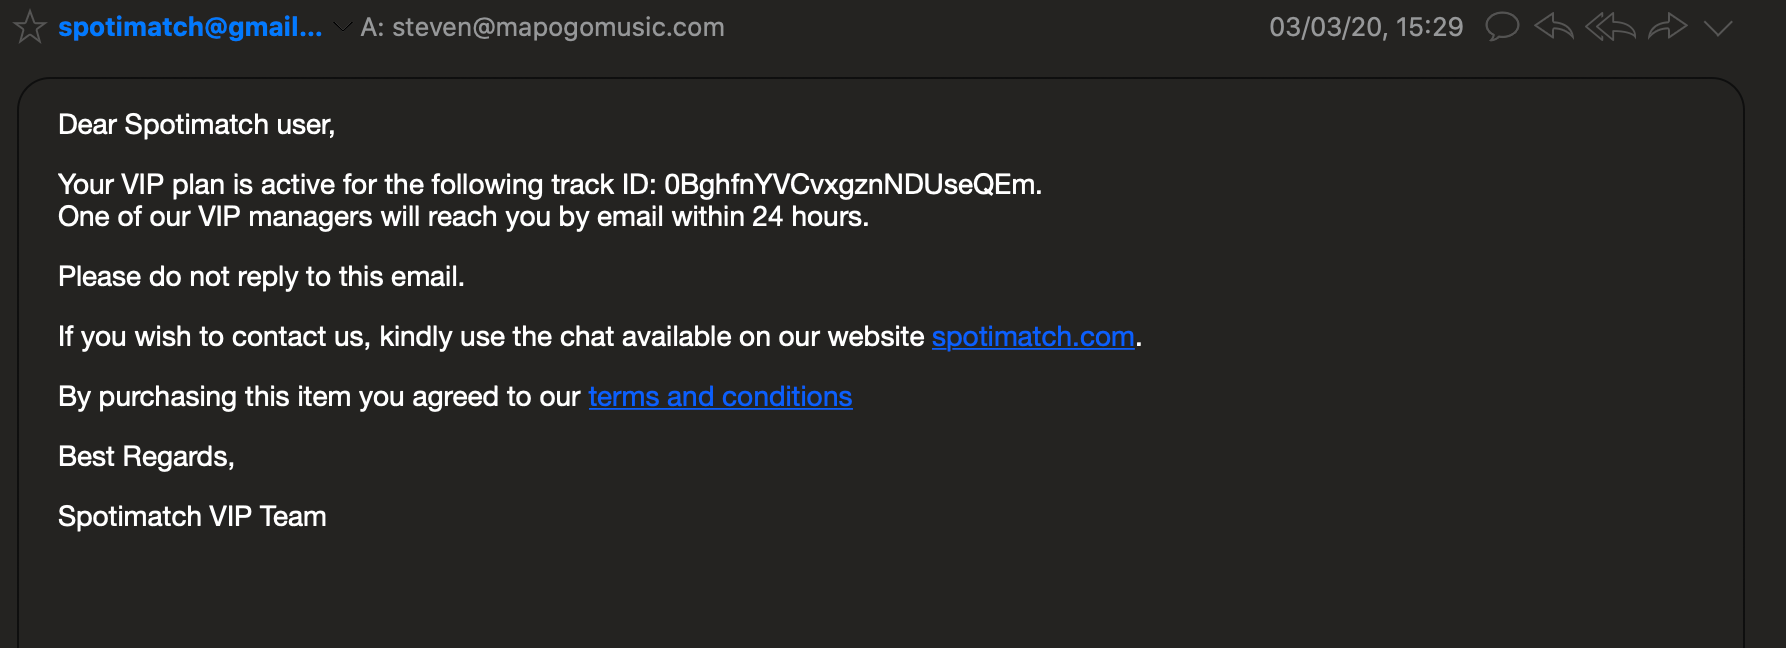Click the 'Best Regards,' closing text
Viewport: 1786px width, 648px height.
point(146,457)
